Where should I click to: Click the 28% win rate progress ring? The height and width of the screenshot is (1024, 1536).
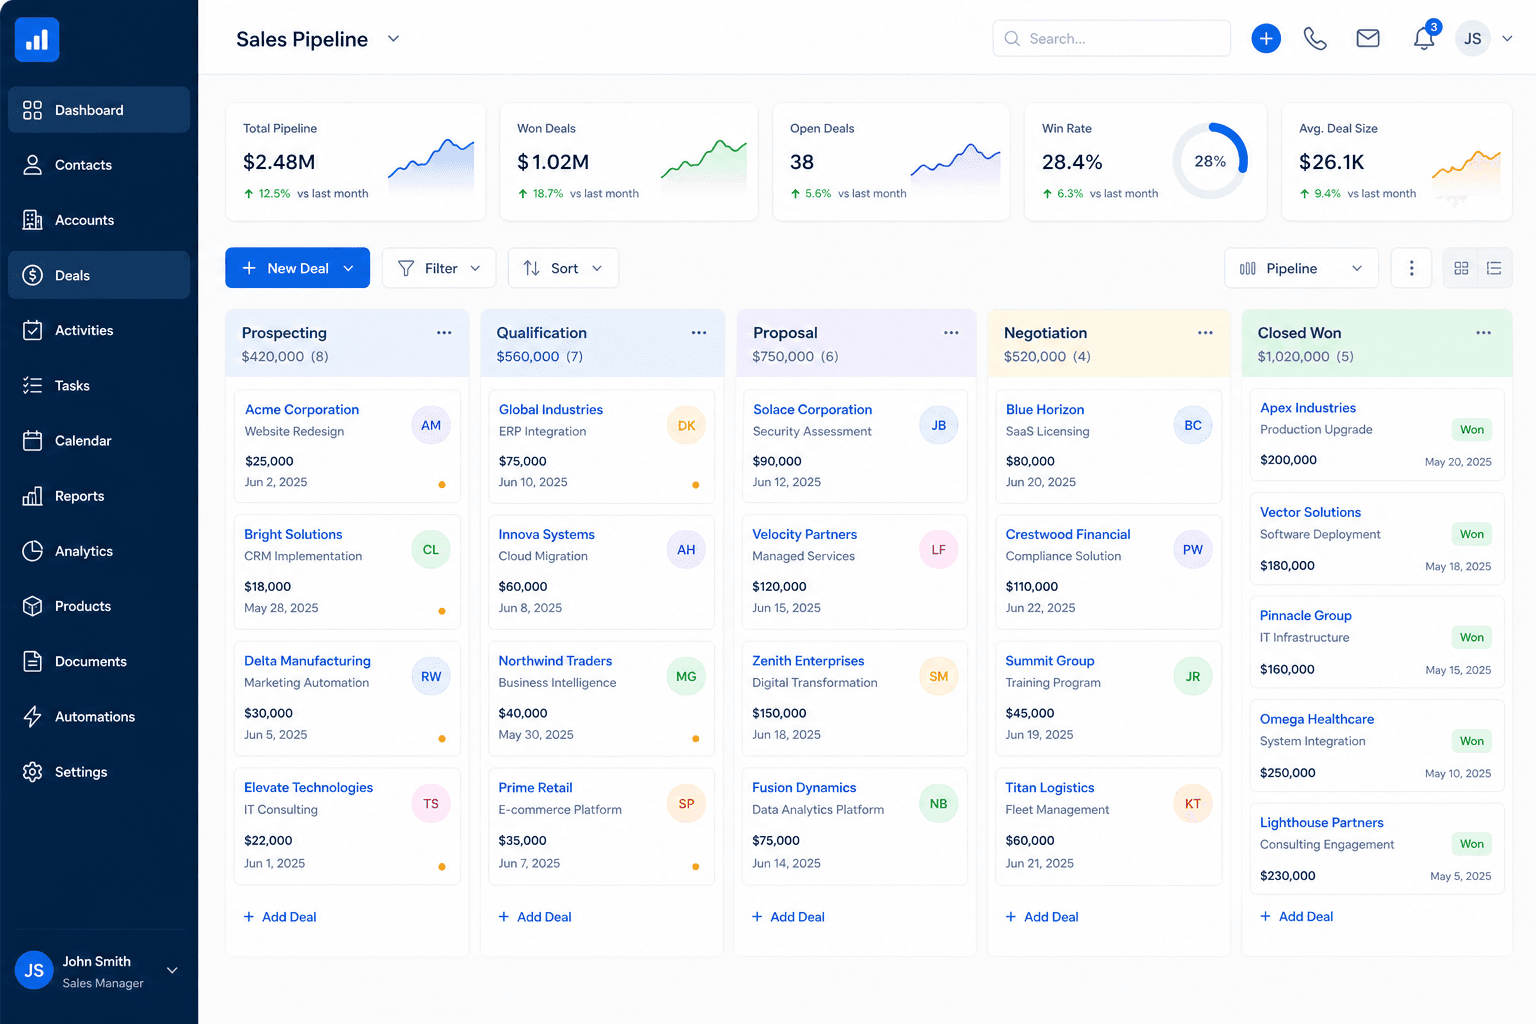(x=1210, y=161)
